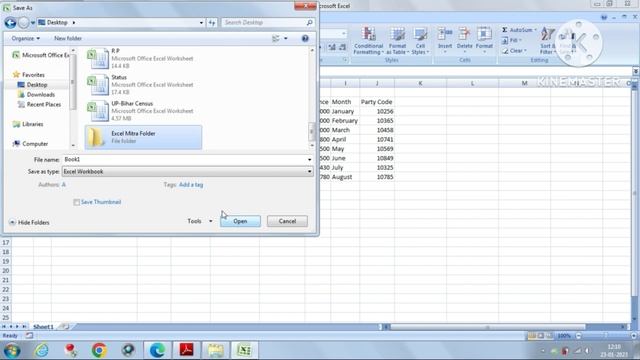Toggle the Save Thumbnail checkbox

(x=76, y=202)
